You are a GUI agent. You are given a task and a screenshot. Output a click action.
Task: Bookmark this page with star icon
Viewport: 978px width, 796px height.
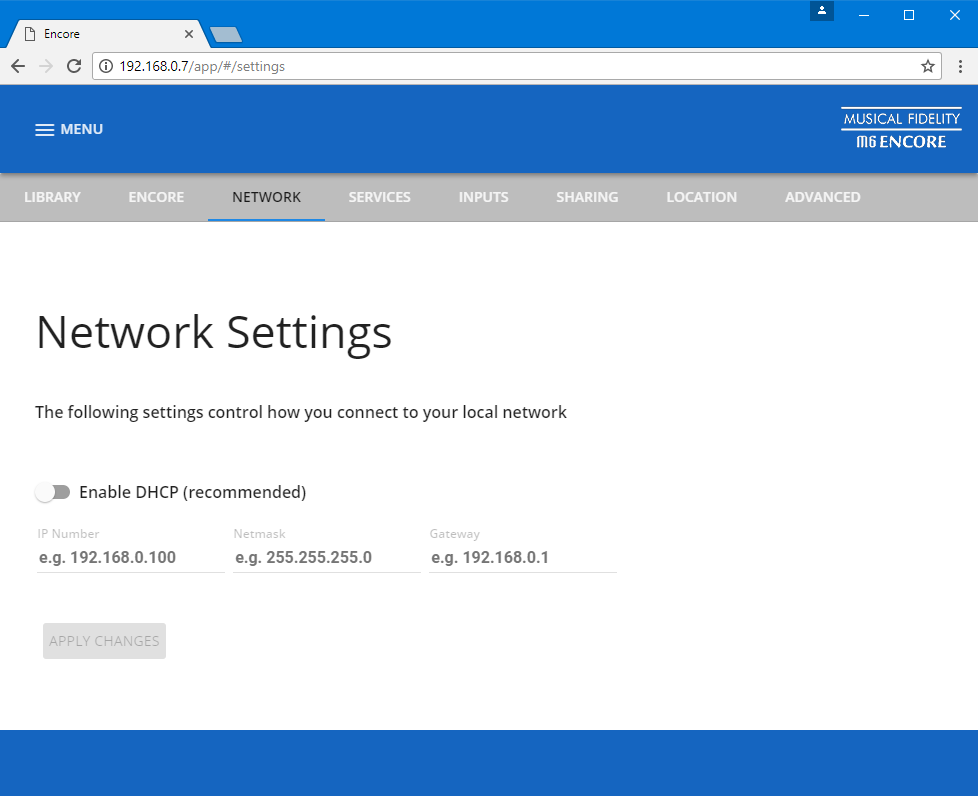pyautogui.click(x=927, y=66)
